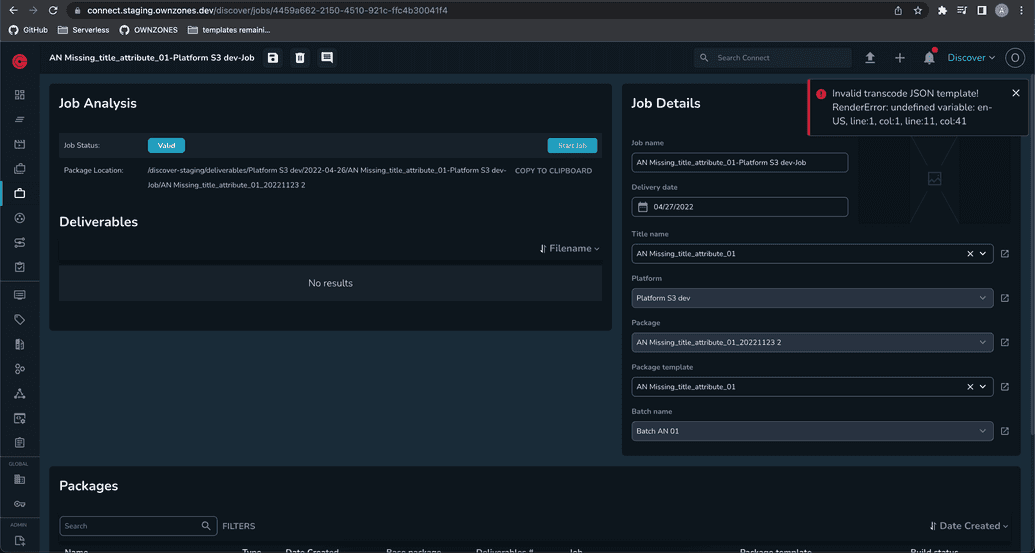
Task: Open Platform external link icon
Action: pyautogui.click(x=1005, y=298)
